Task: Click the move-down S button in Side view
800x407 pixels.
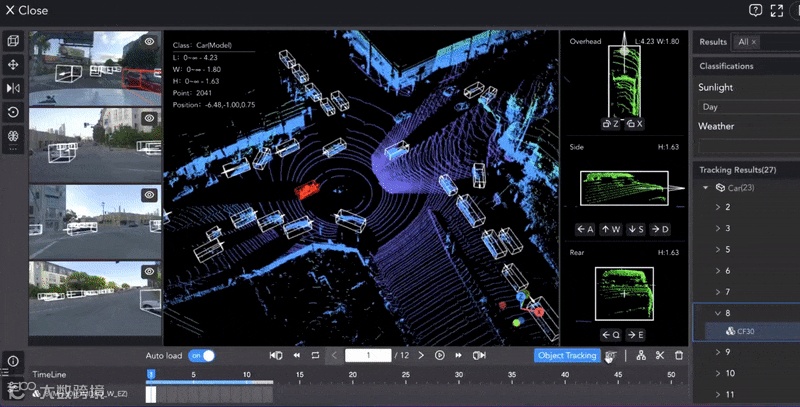Action: tap(635, 230)
